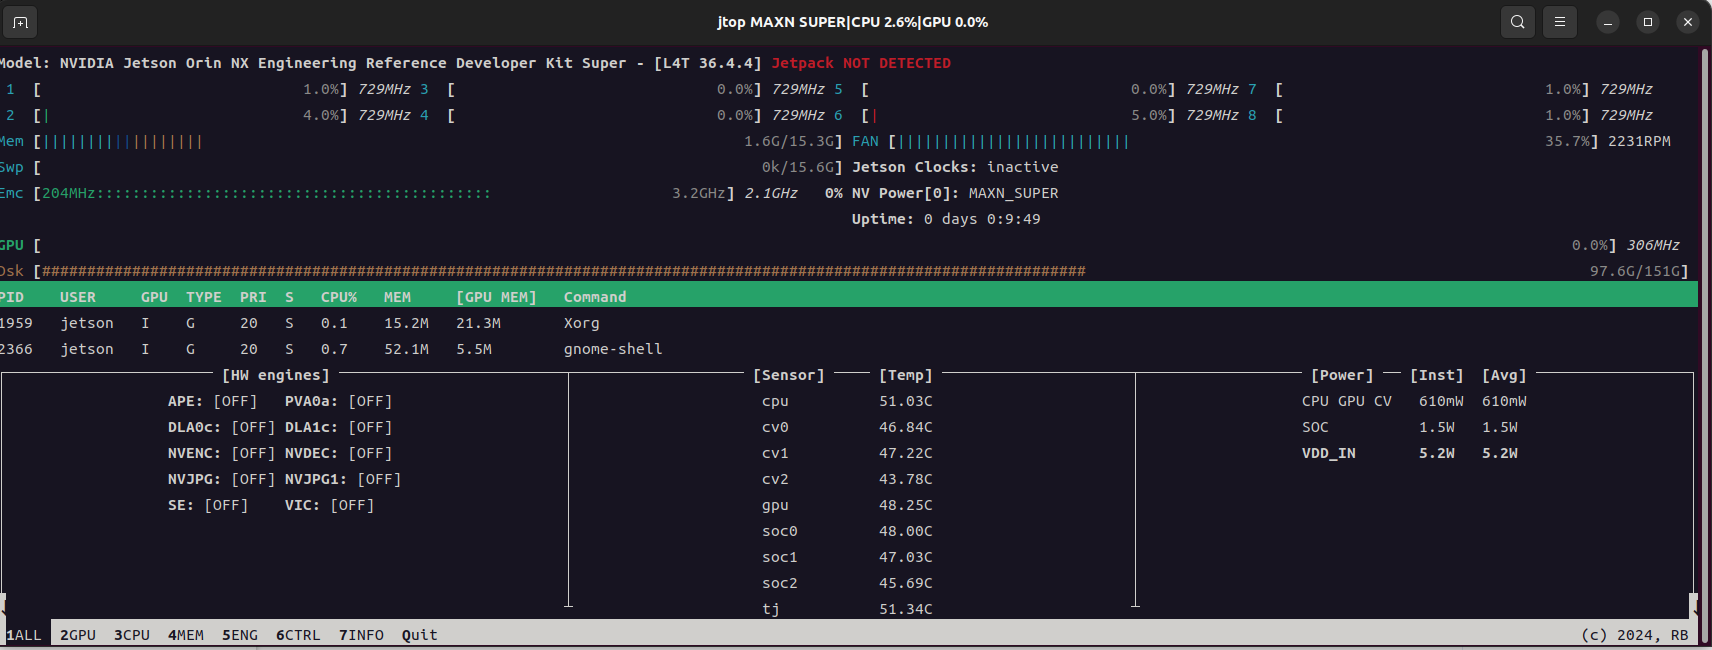Minimize the jtop terminal window
The width and height of the screenshot is (1712, 650).
click(x=1608, y=22)
